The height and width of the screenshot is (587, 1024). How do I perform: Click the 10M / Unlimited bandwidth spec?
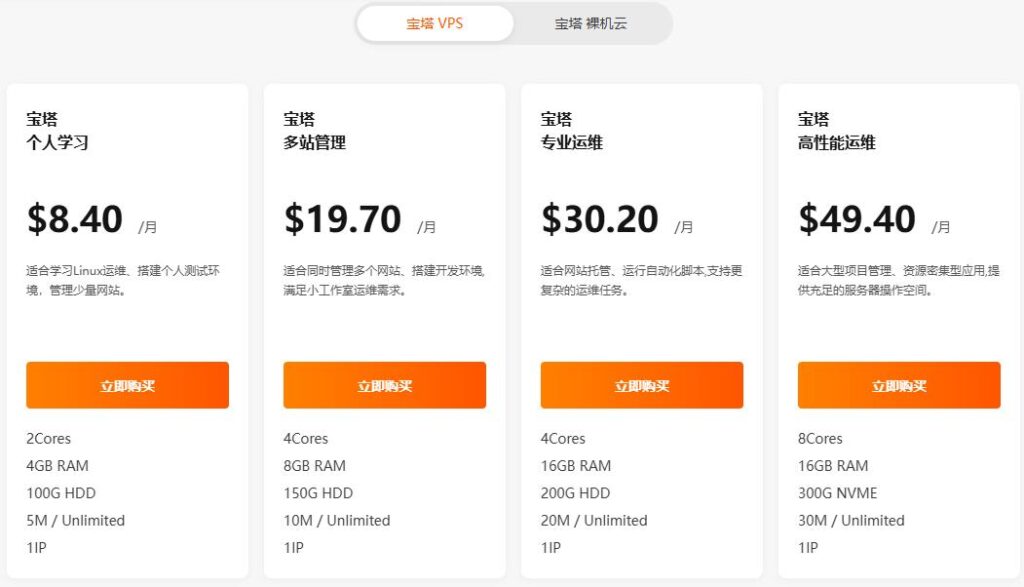(337, 520)
